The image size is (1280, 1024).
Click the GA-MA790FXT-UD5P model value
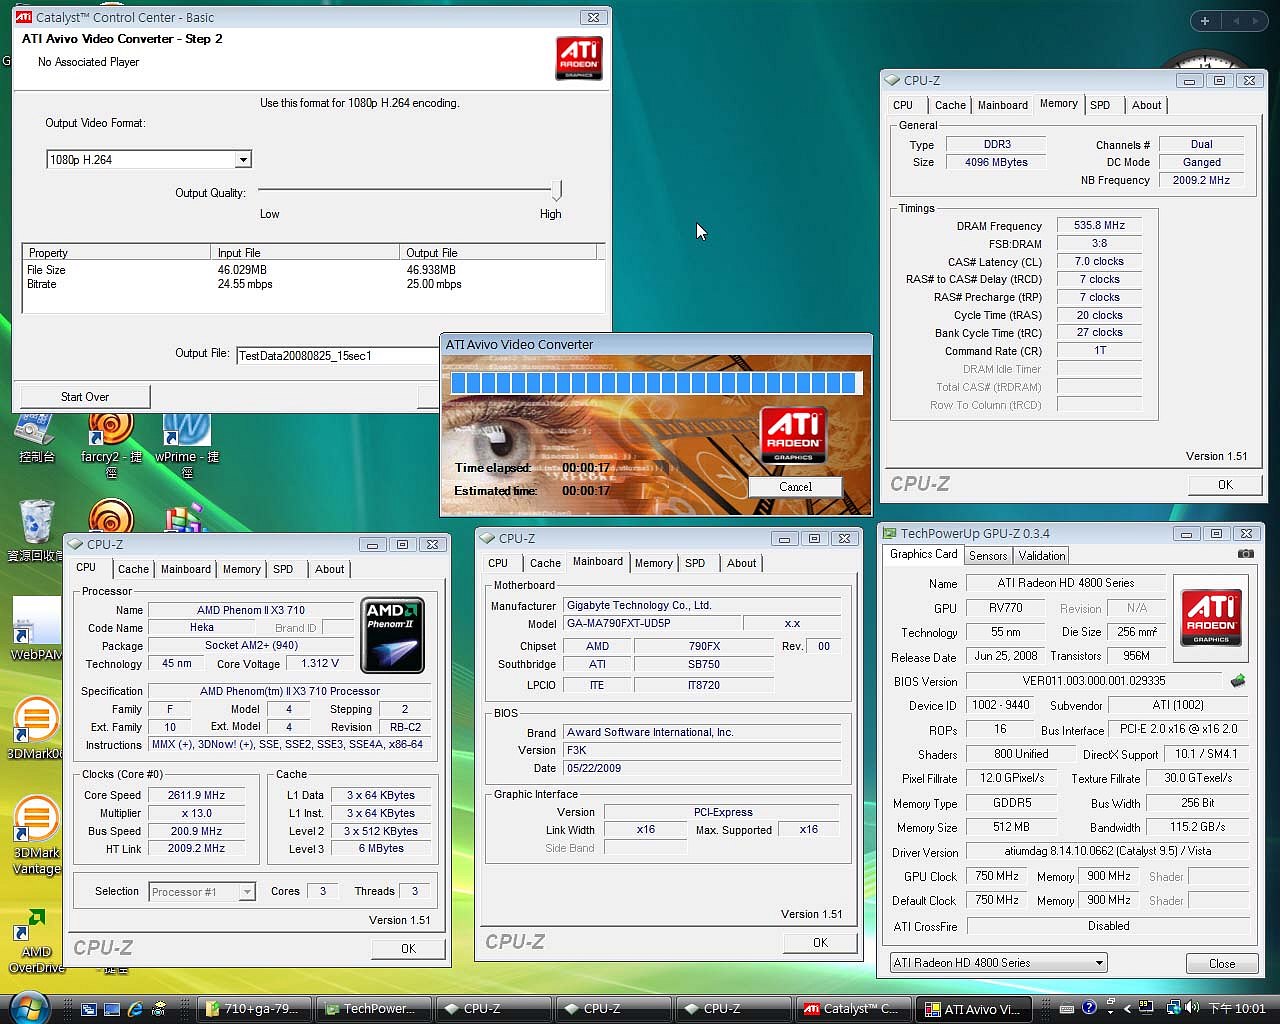[x=653, y=623]
